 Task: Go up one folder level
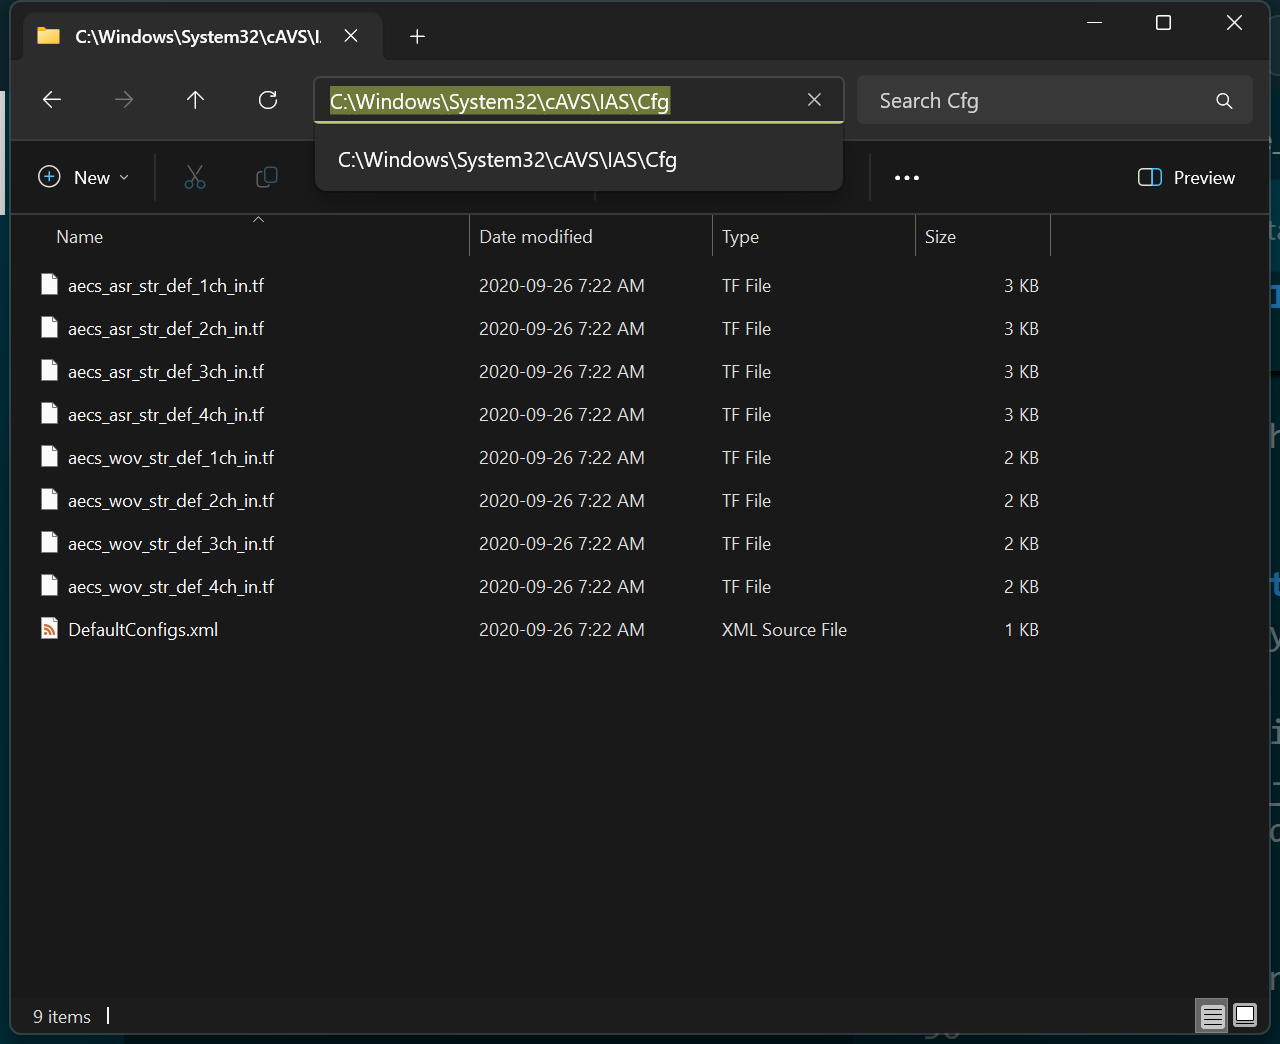coord(196,99)
